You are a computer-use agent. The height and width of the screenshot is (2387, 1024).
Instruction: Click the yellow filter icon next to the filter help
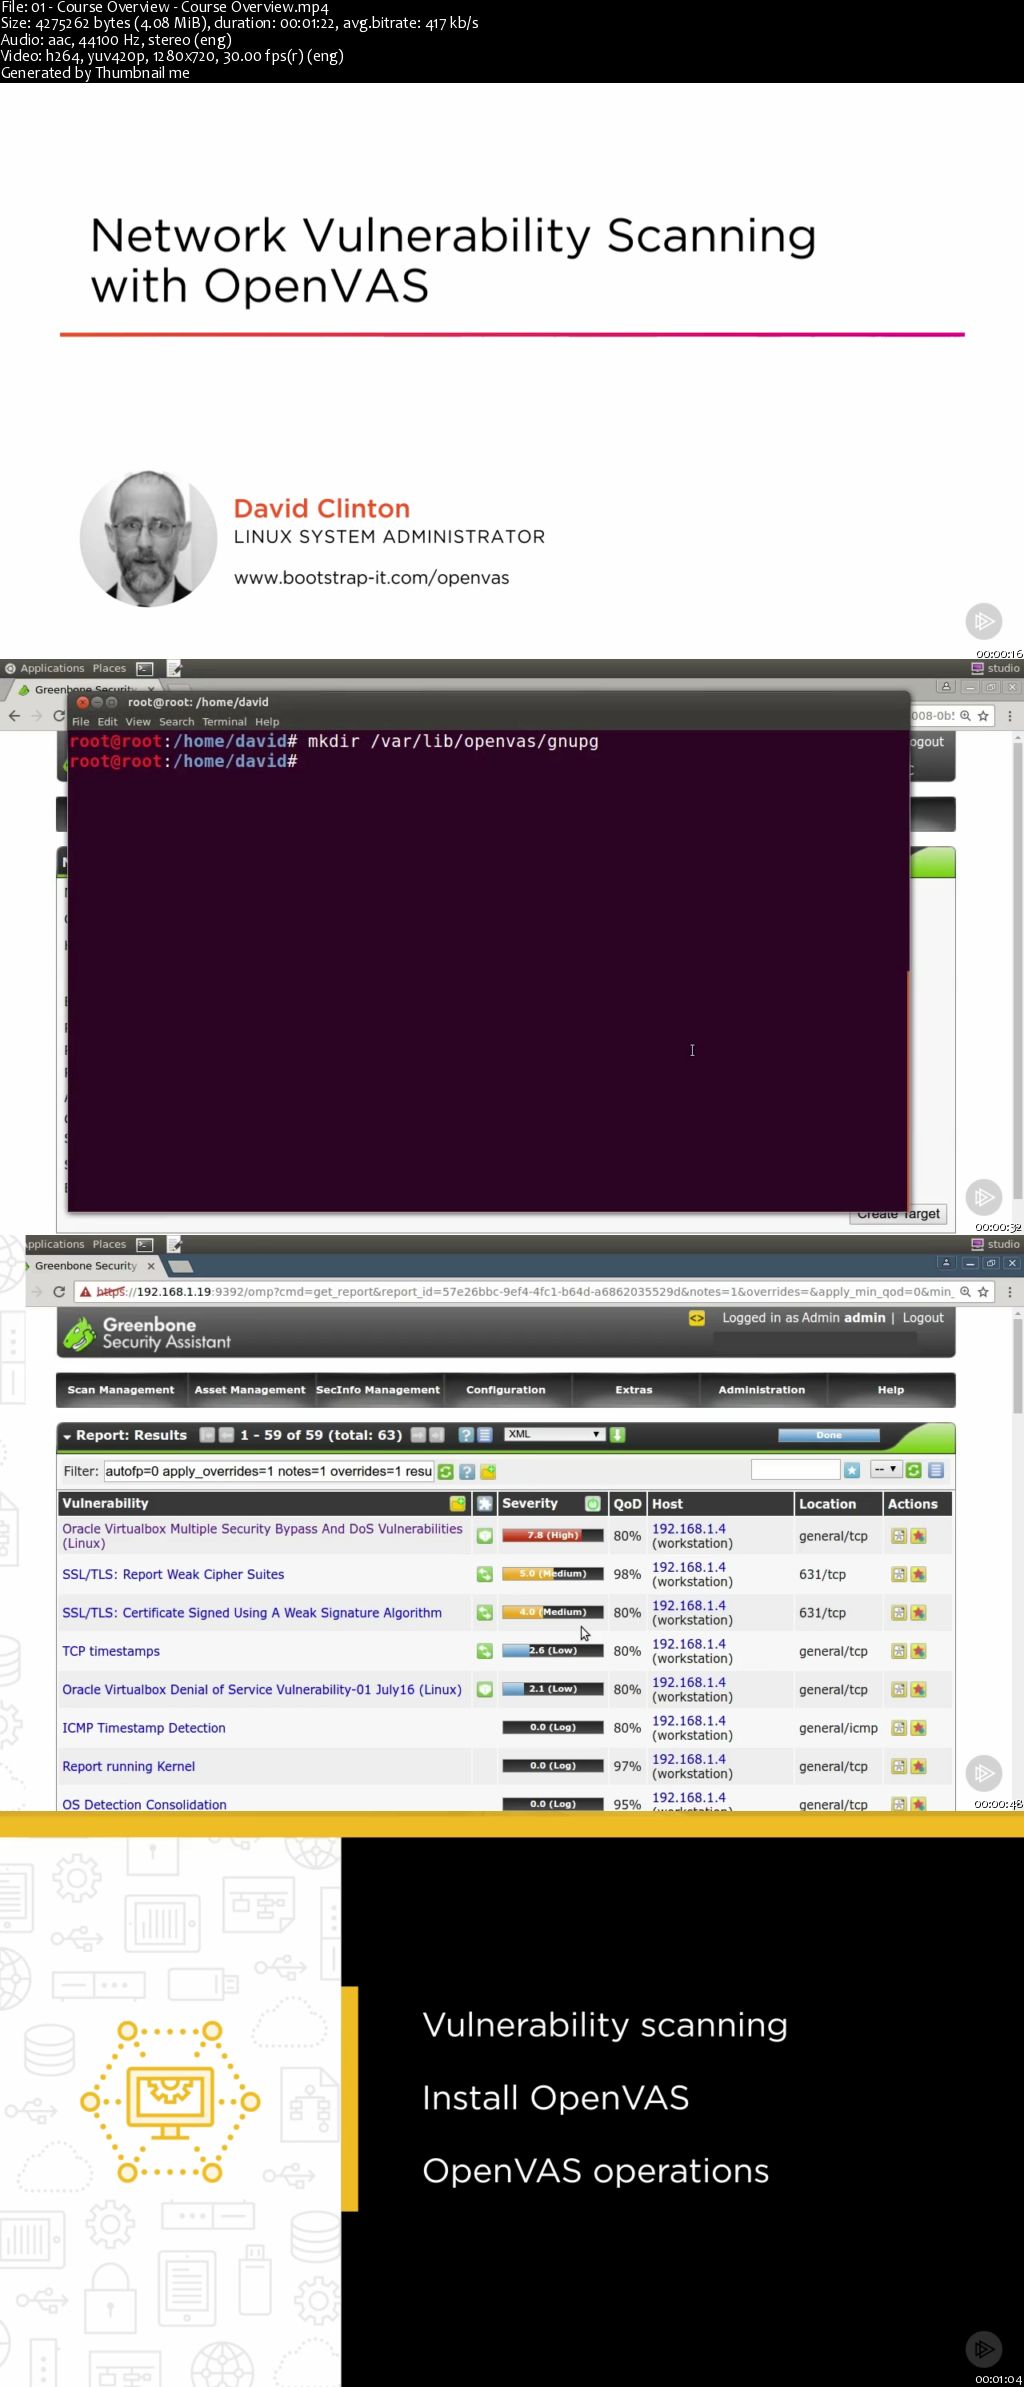coord(488,1472)
